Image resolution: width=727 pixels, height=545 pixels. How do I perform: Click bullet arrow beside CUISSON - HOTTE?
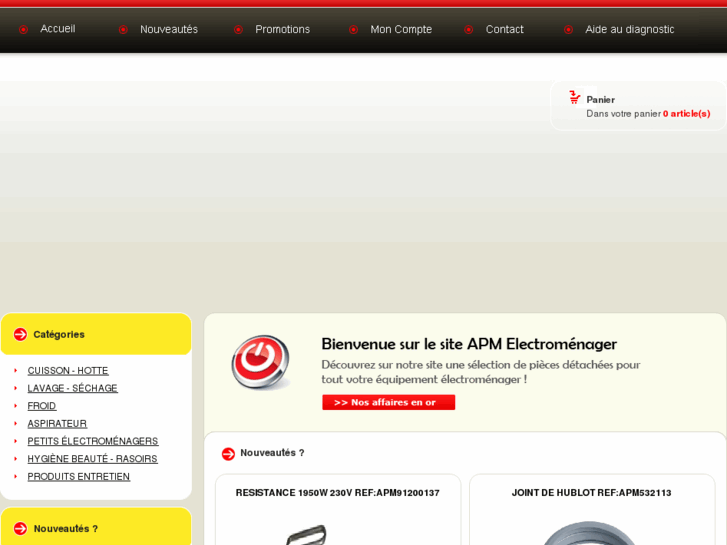point(16,370)
